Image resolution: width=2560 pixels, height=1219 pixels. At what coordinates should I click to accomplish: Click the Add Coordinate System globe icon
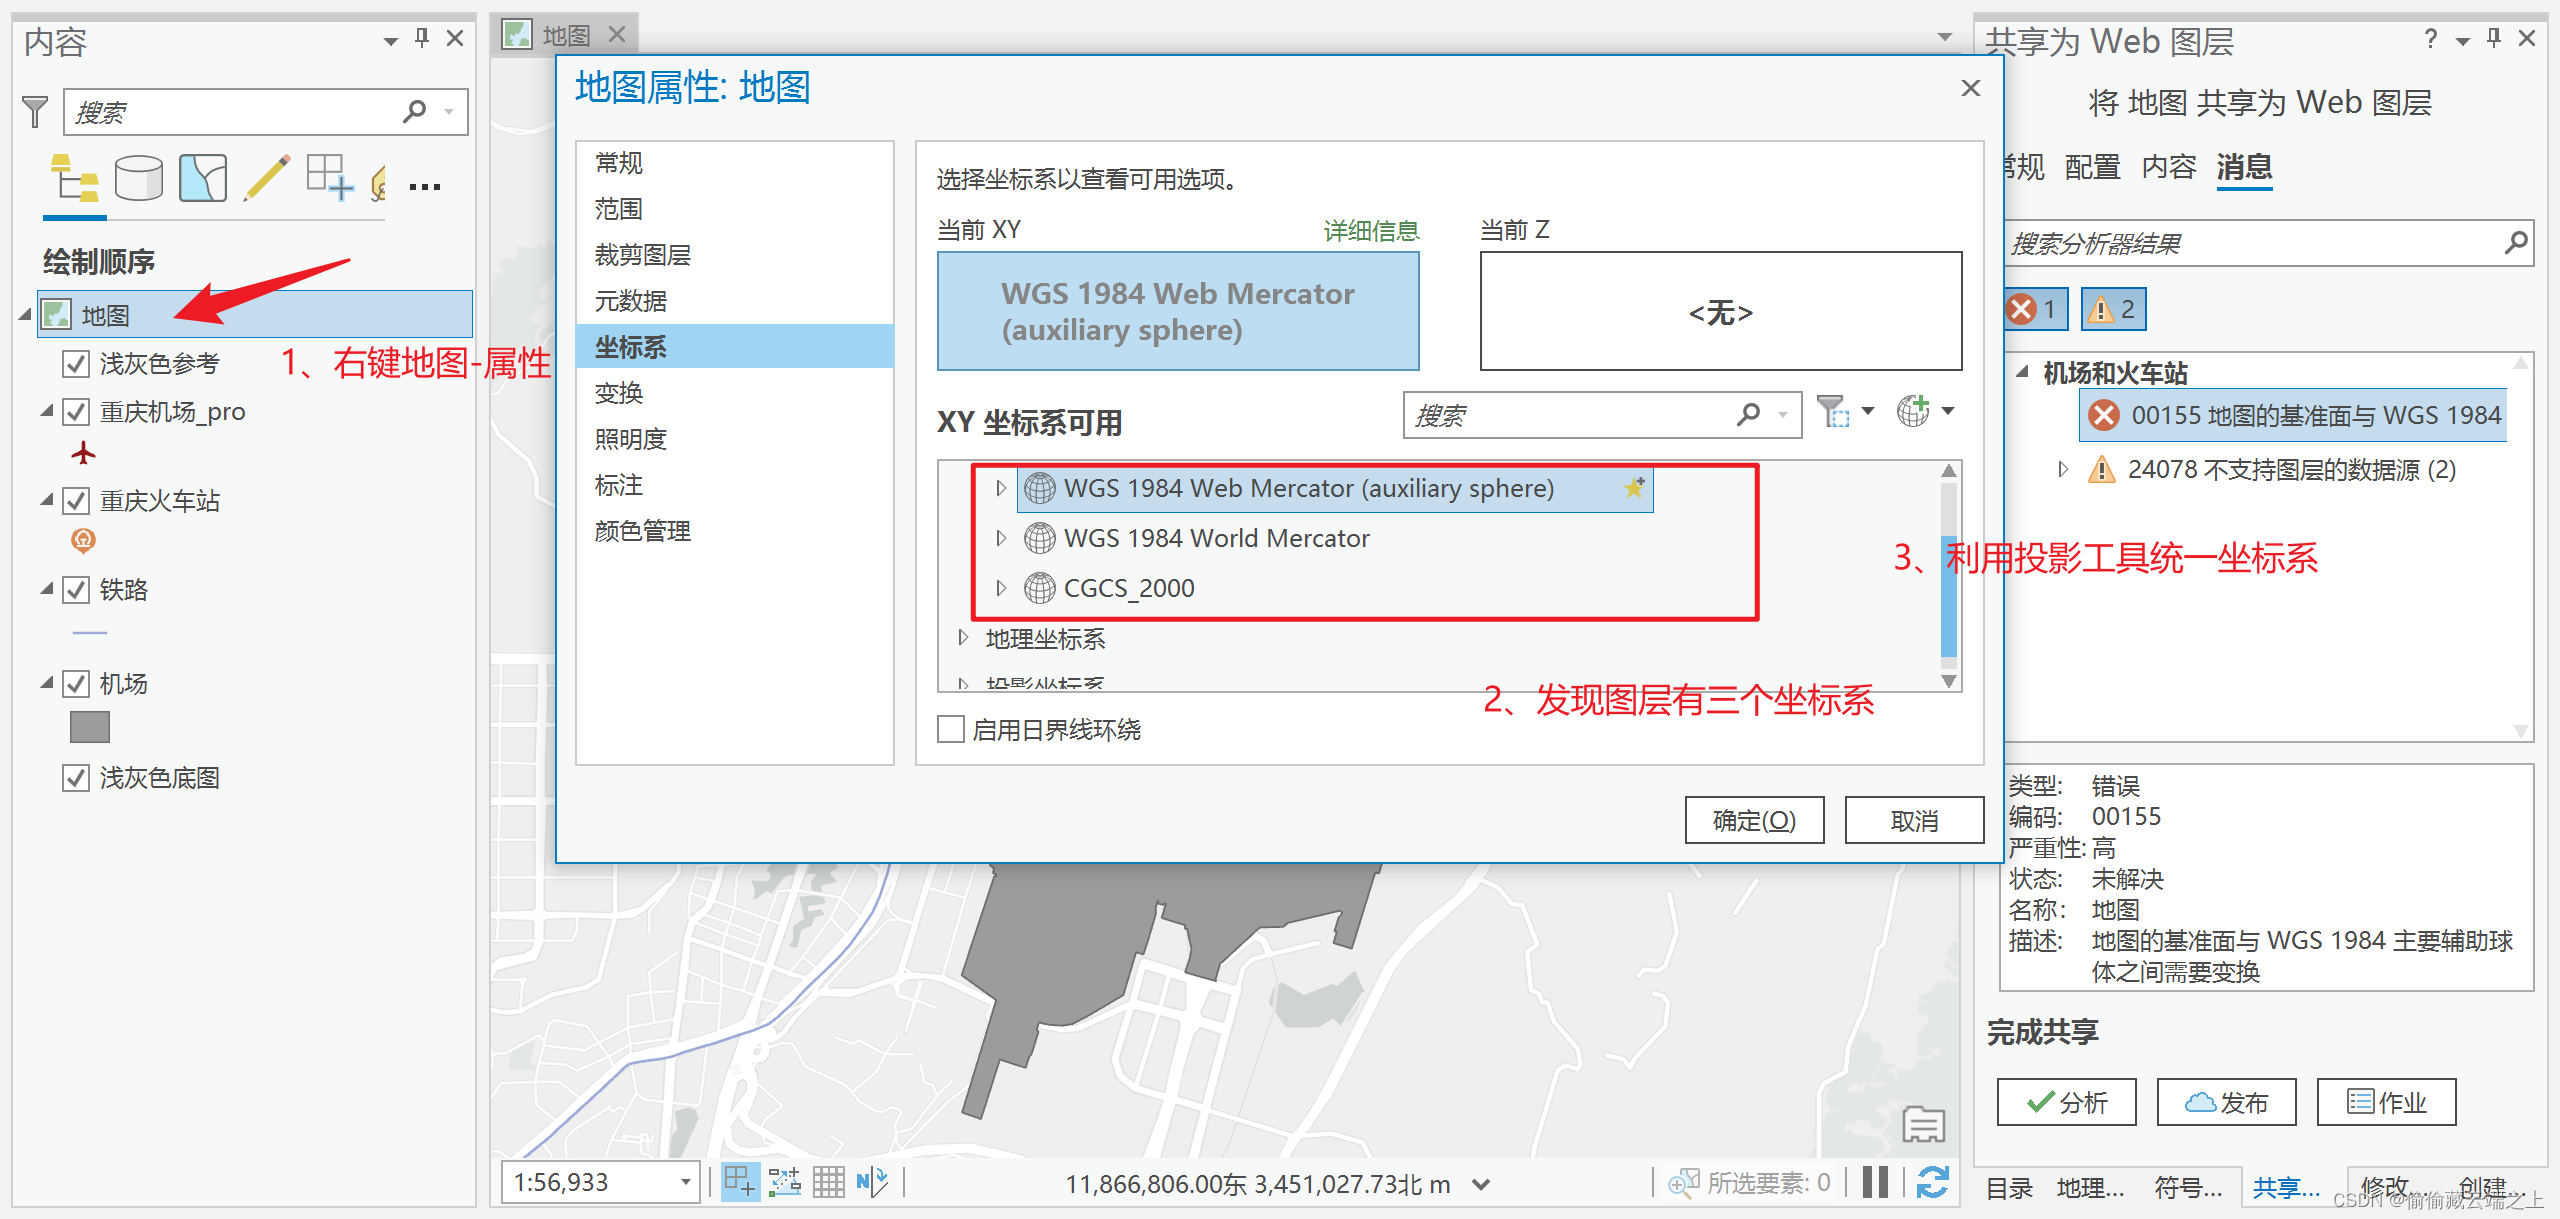coord(1913,411)
